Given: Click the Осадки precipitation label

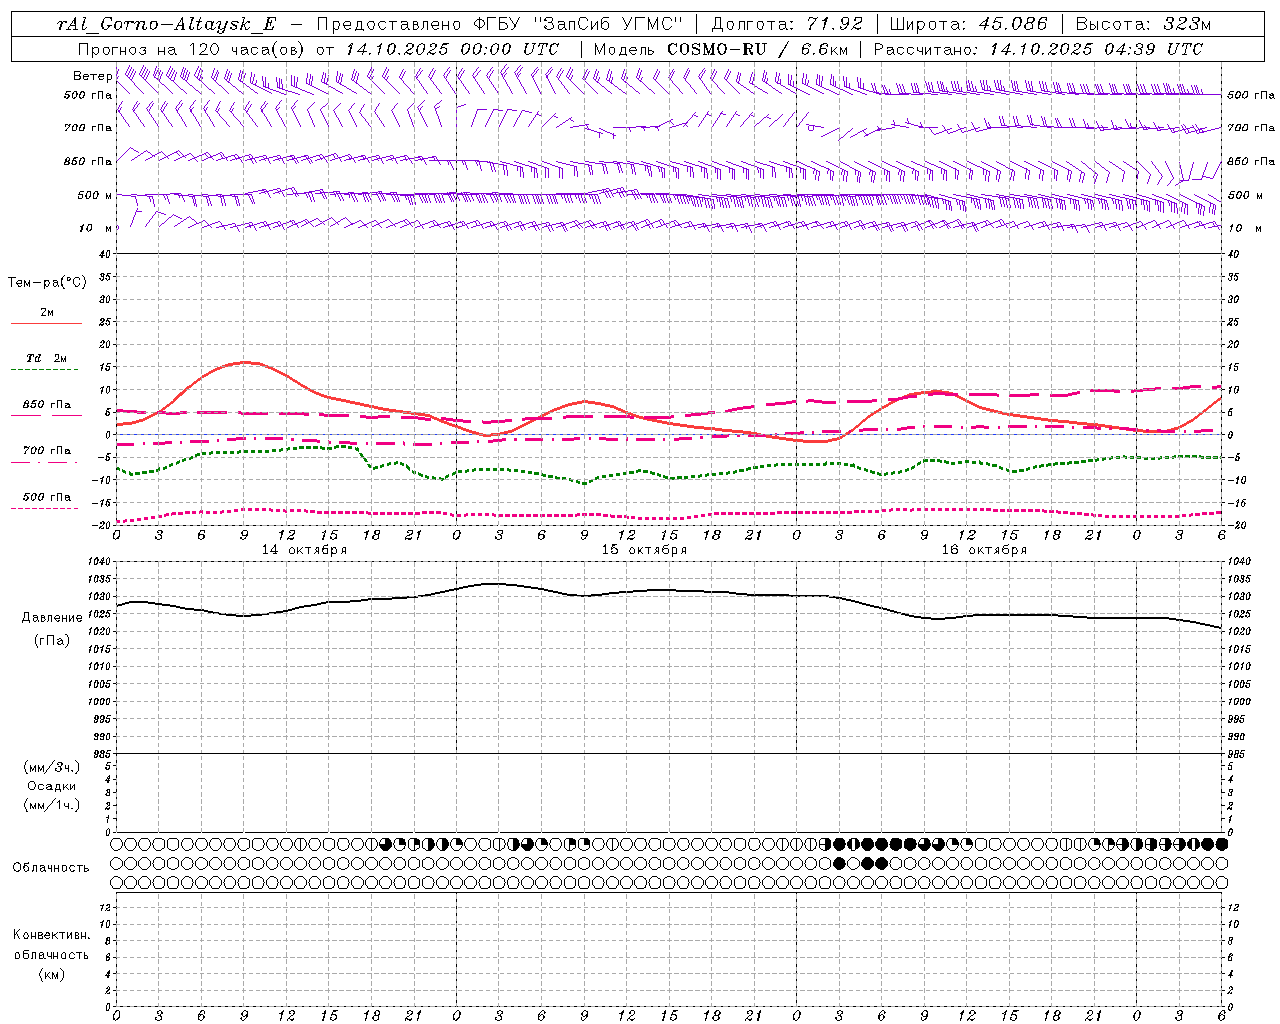Looking at the screenshot, I should (x=52, y=786).
